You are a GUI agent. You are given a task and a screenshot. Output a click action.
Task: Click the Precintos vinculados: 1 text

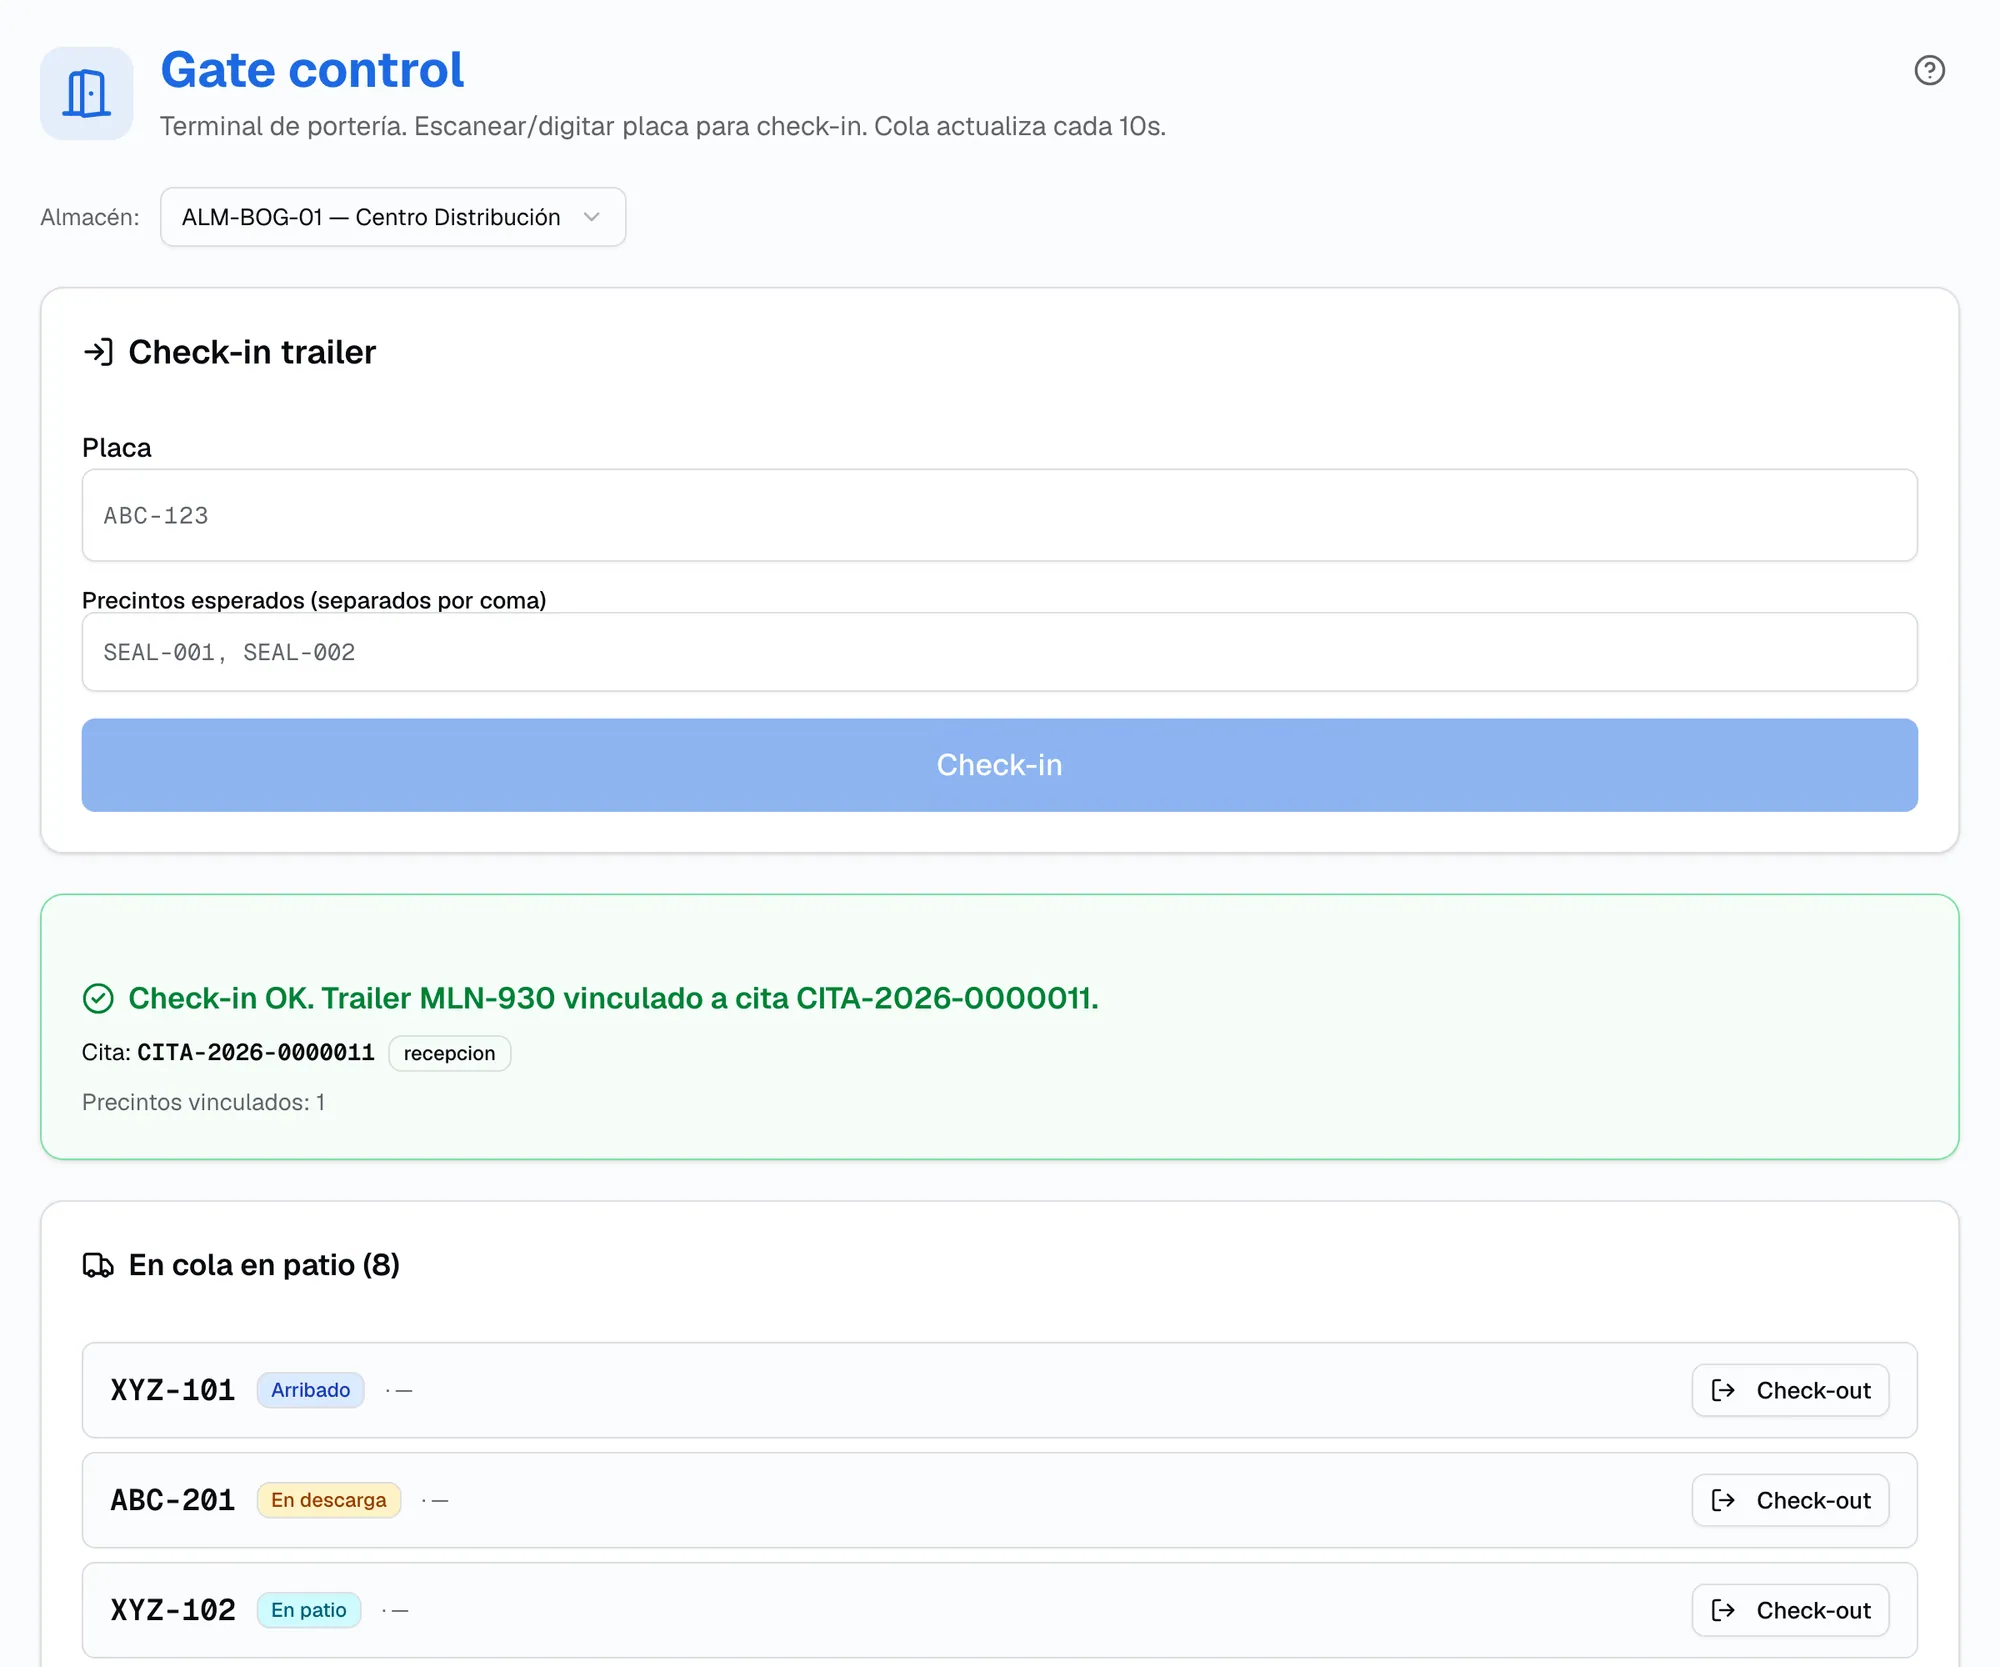point(203,1102)
